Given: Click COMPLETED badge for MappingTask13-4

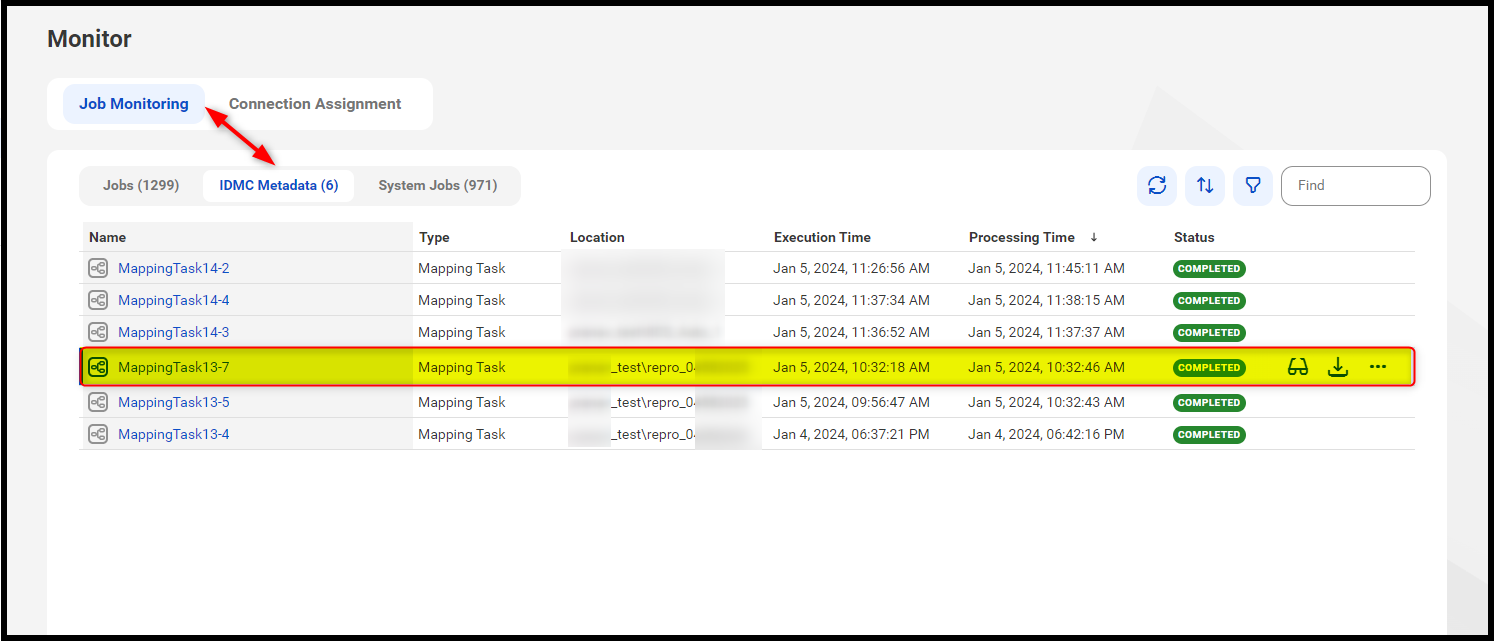Looking at the screenshot, I should tap(1209, 434).
